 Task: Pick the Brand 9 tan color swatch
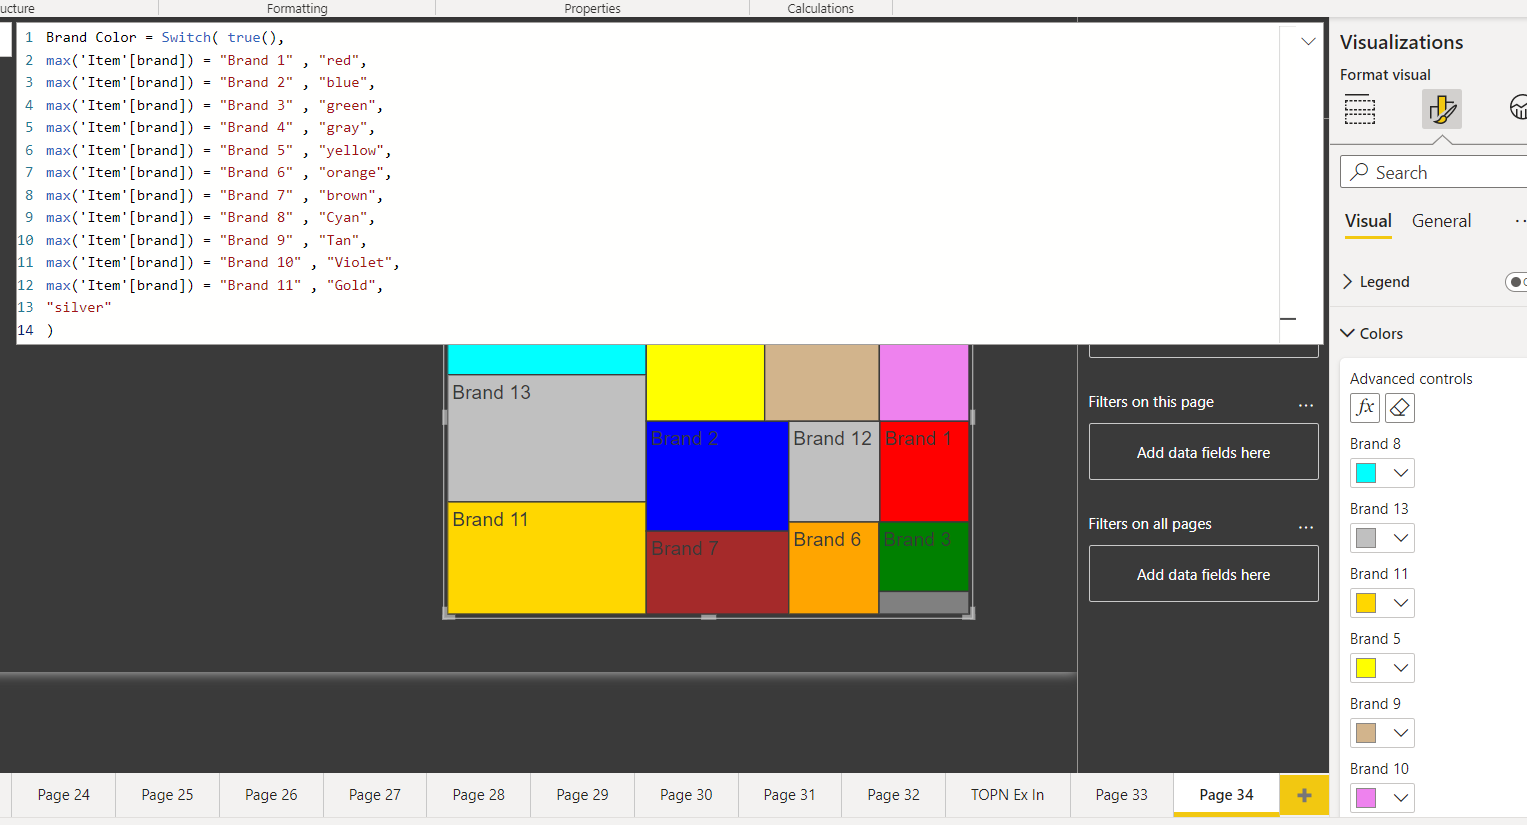pyautogui.click(x=1366, y=733)
